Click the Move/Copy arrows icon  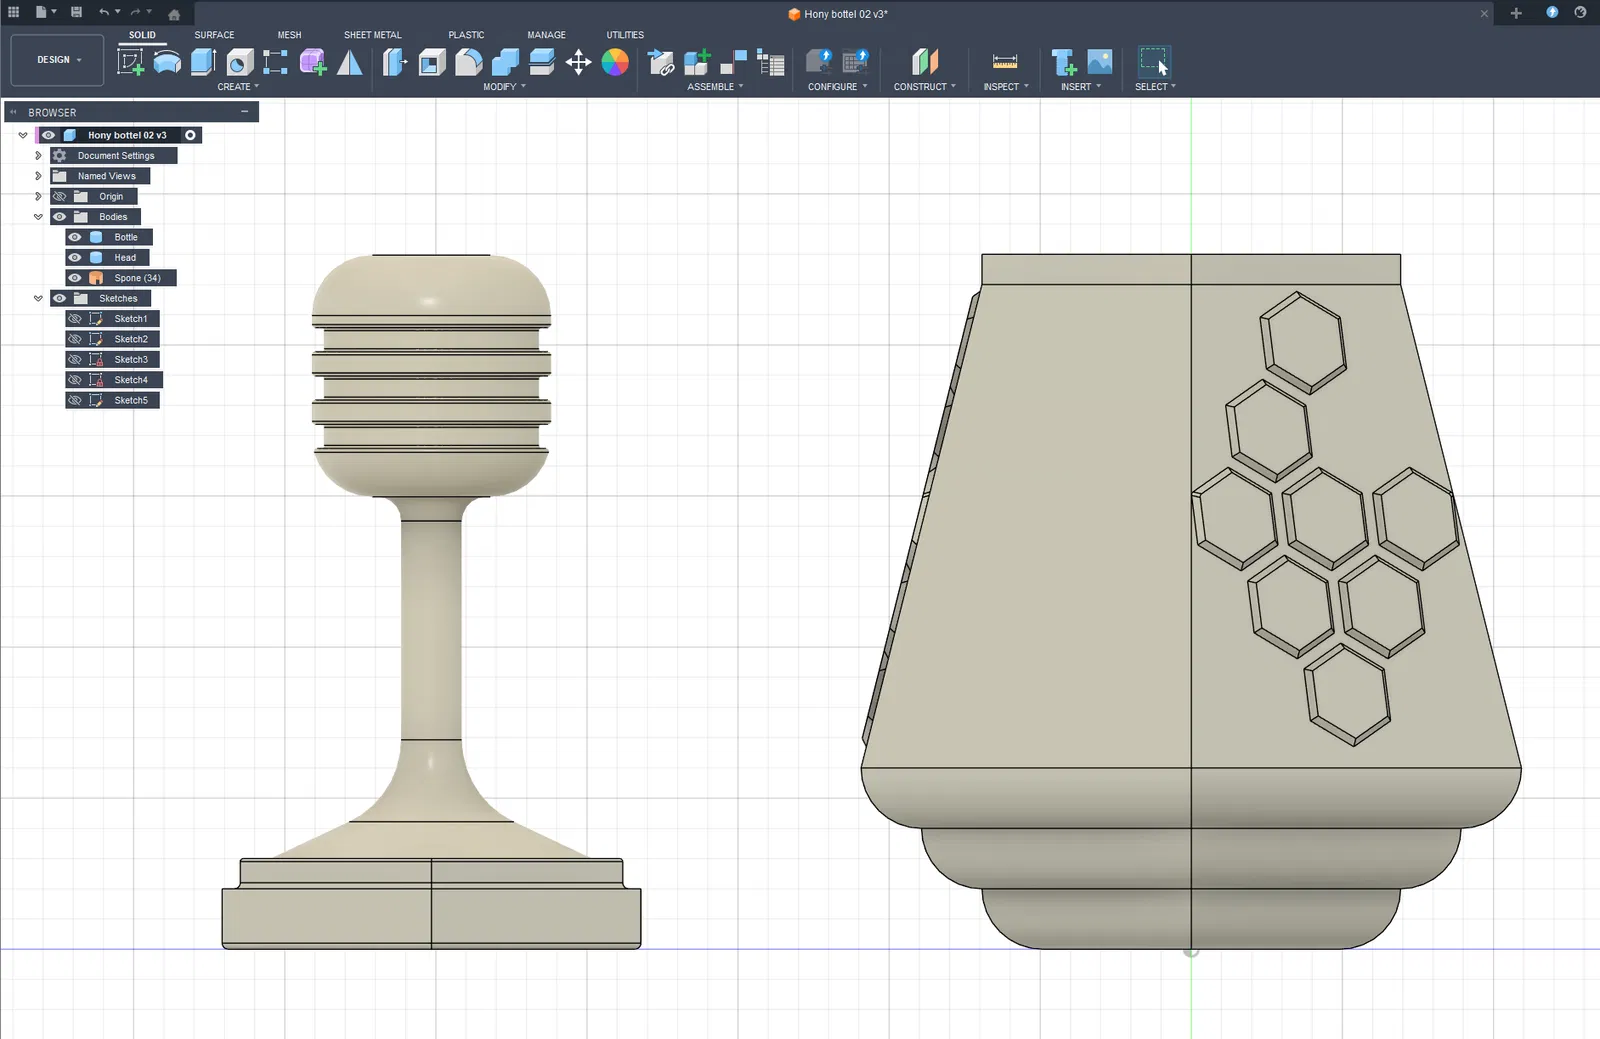click(578, 62)
